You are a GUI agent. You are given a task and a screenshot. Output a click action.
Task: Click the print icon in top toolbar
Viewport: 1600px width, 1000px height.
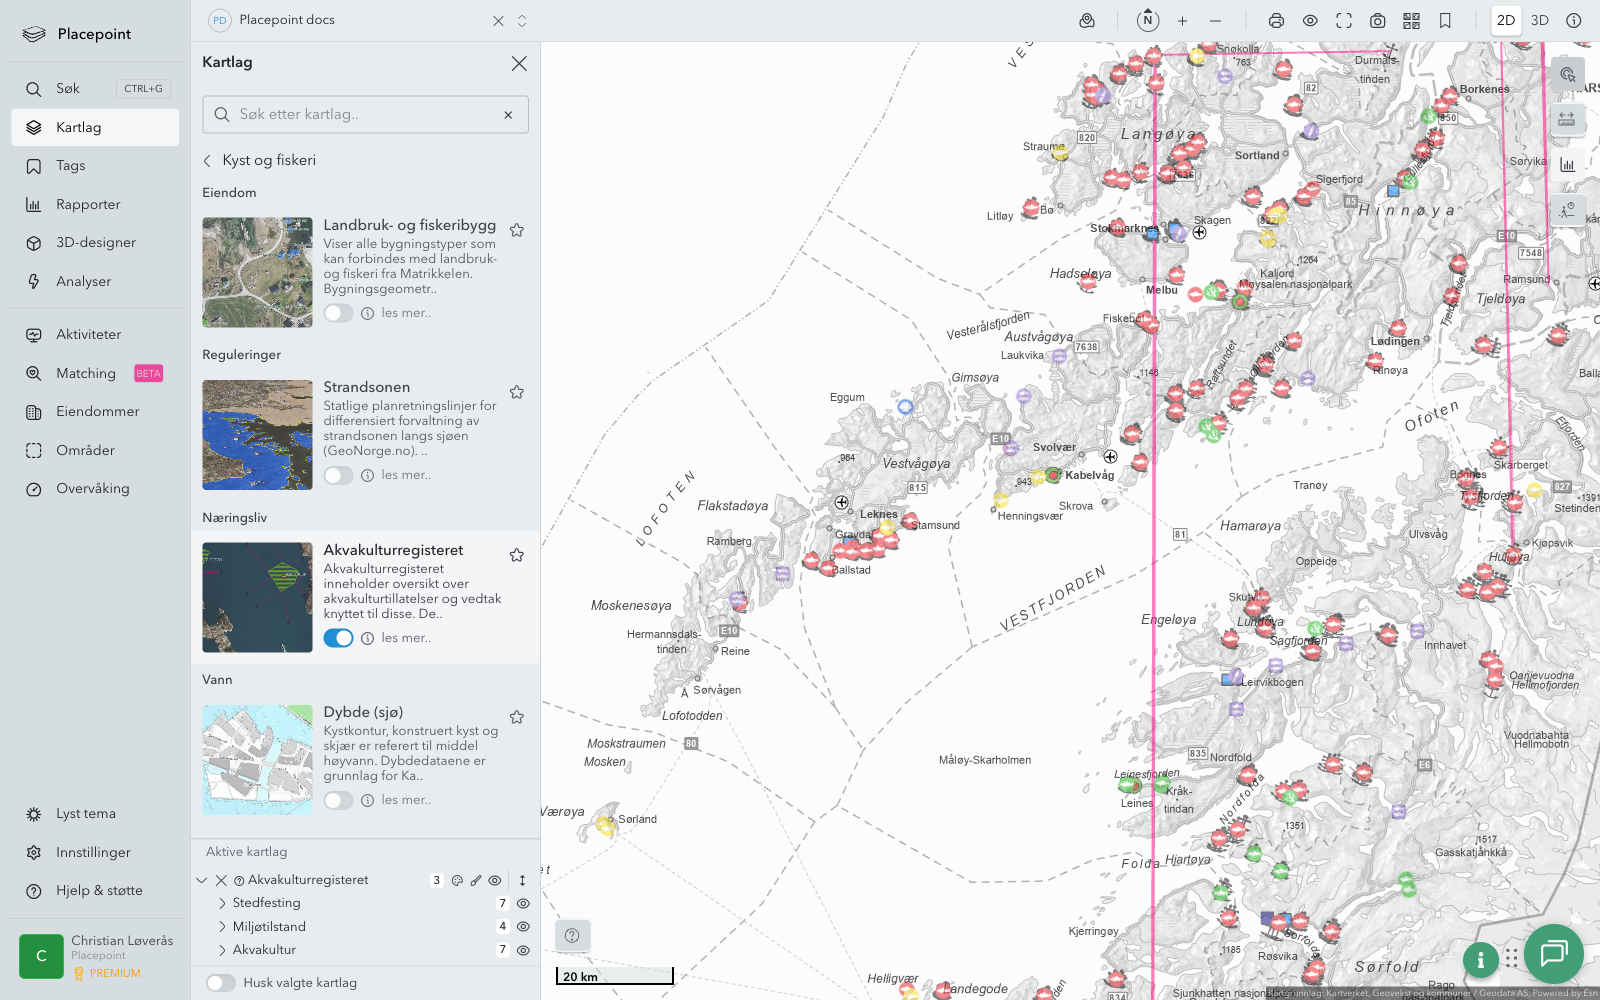(1276, 21)
